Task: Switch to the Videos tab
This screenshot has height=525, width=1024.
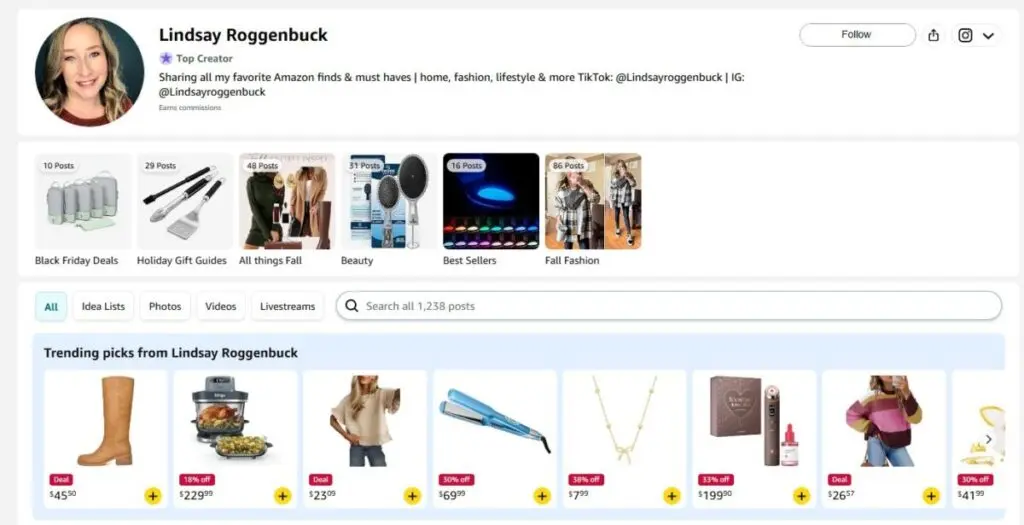Action: click(221, 306)
